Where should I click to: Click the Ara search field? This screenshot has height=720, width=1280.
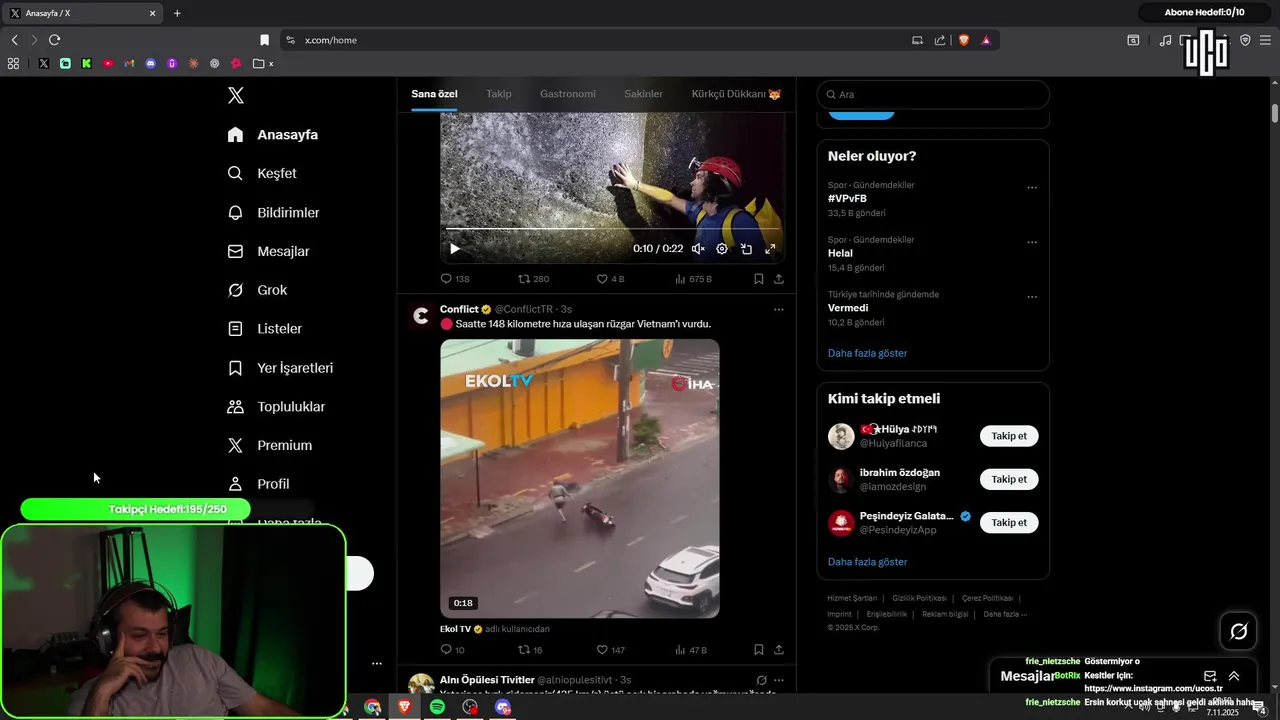(933, 94)
